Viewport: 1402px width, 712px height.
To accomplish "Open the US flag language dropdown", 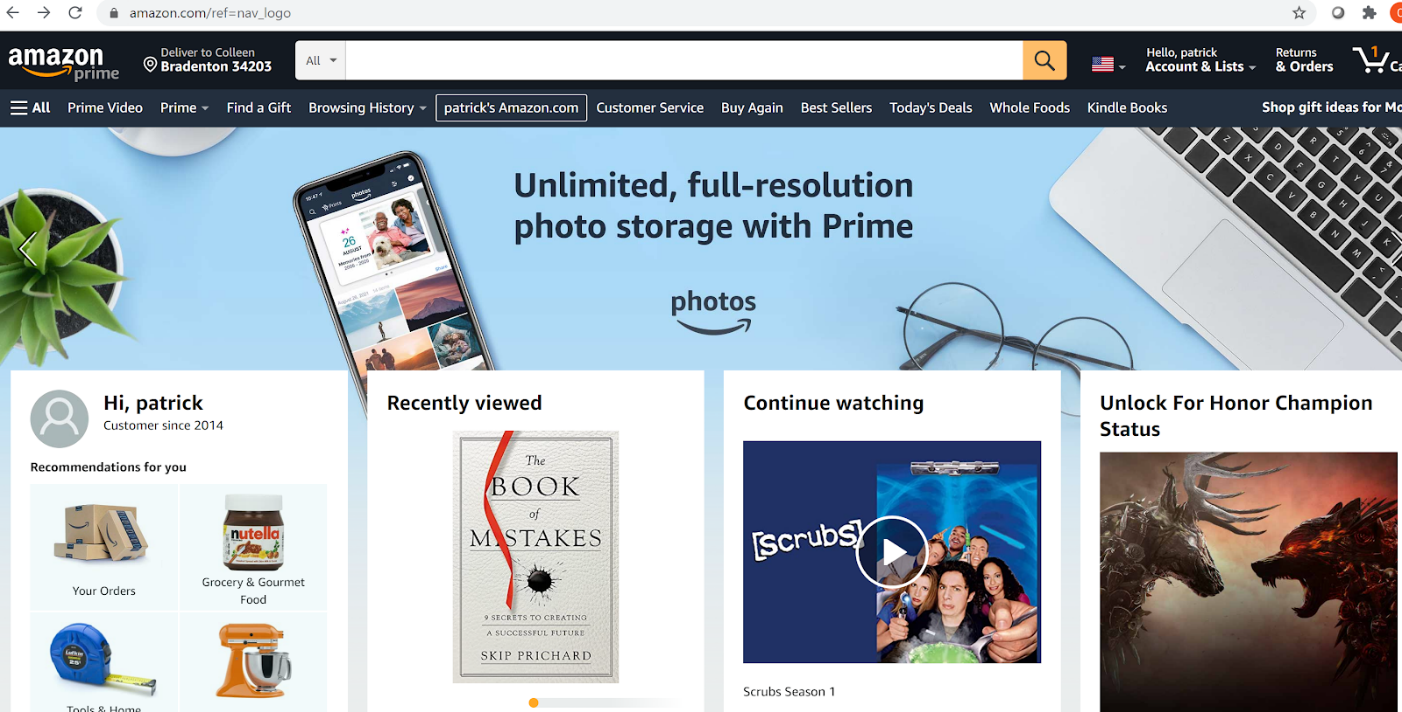I will point(1108,64).
